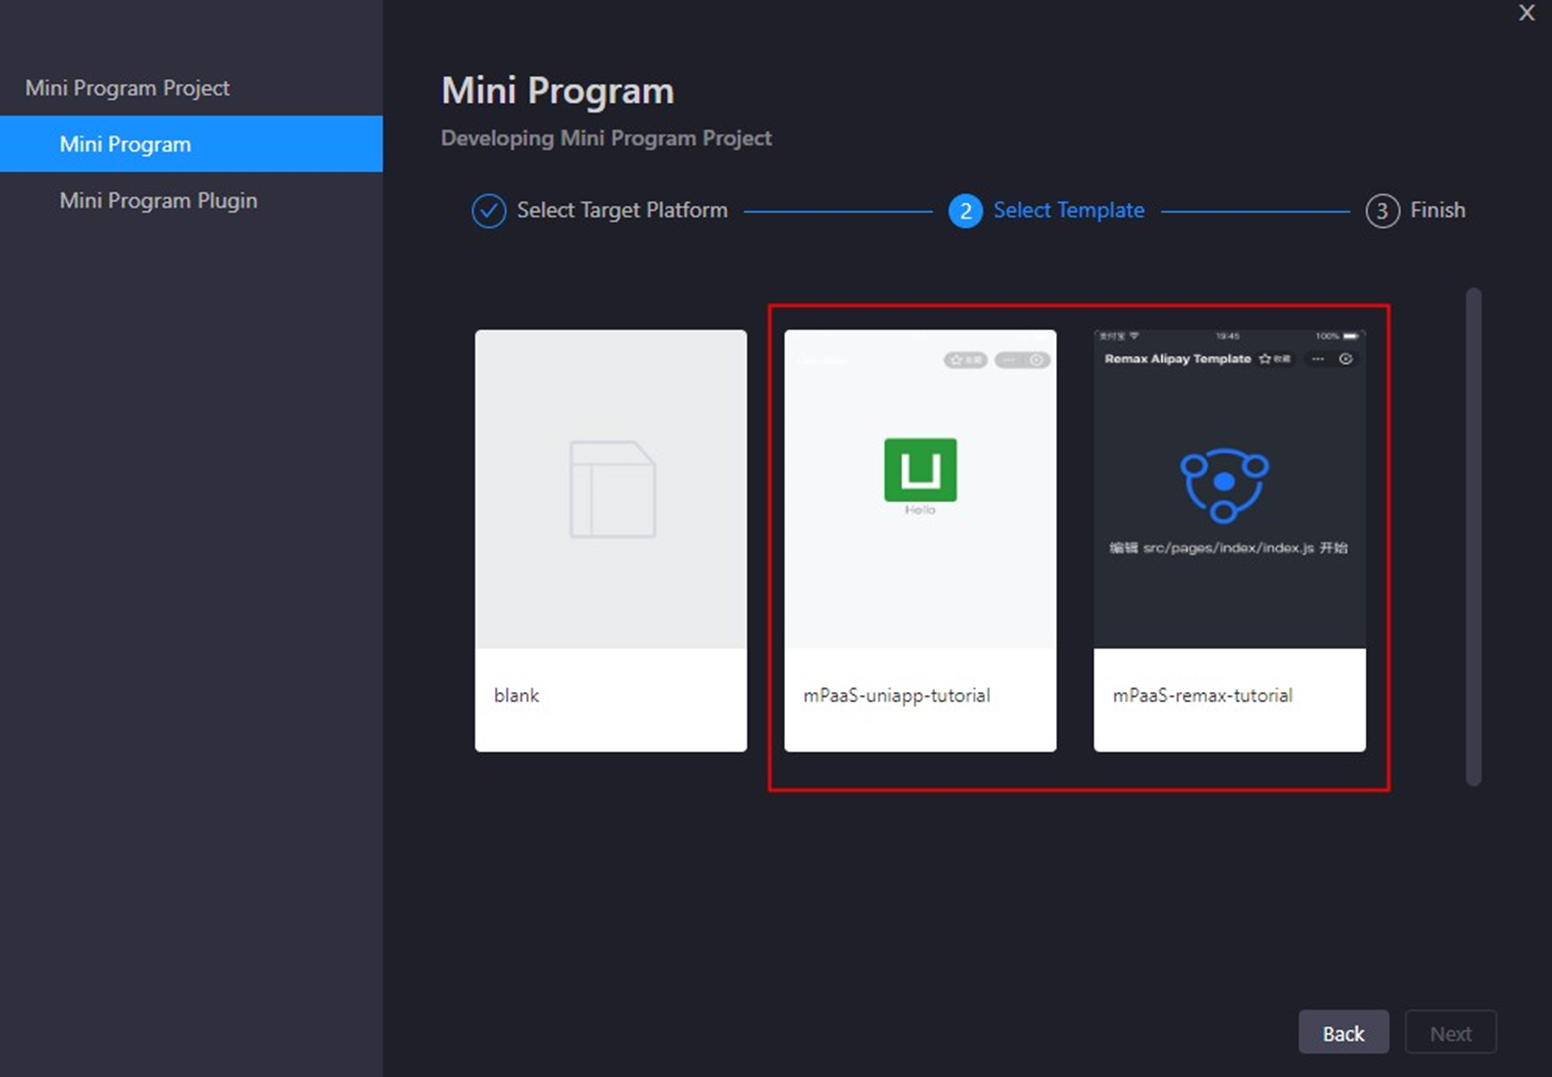Open the Select Template step label
Viewport: 1552px width, 1077px height.
pyautogui.click(x=1068, y=210)
